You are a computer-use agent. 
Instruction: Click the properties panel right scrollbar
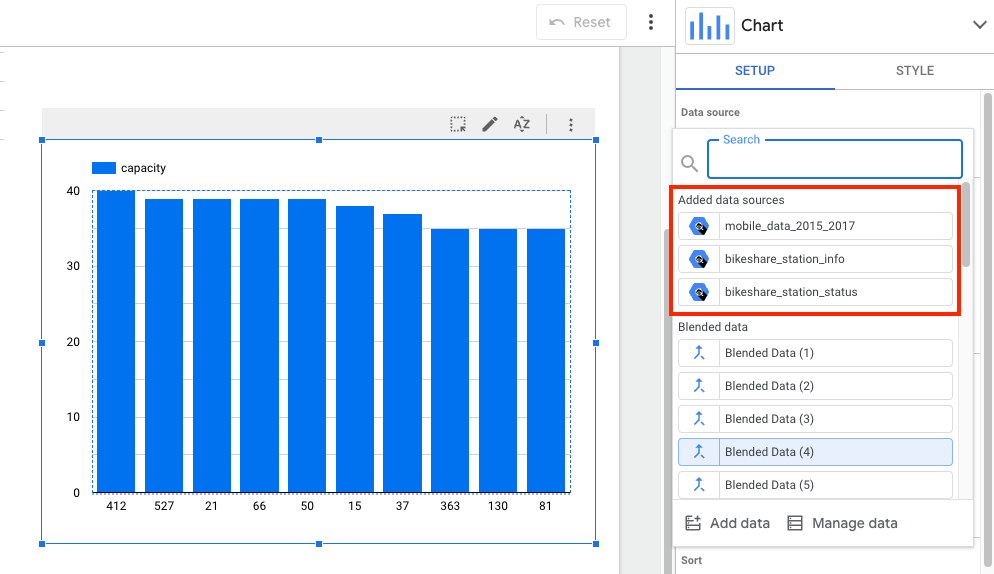point(988,330)
